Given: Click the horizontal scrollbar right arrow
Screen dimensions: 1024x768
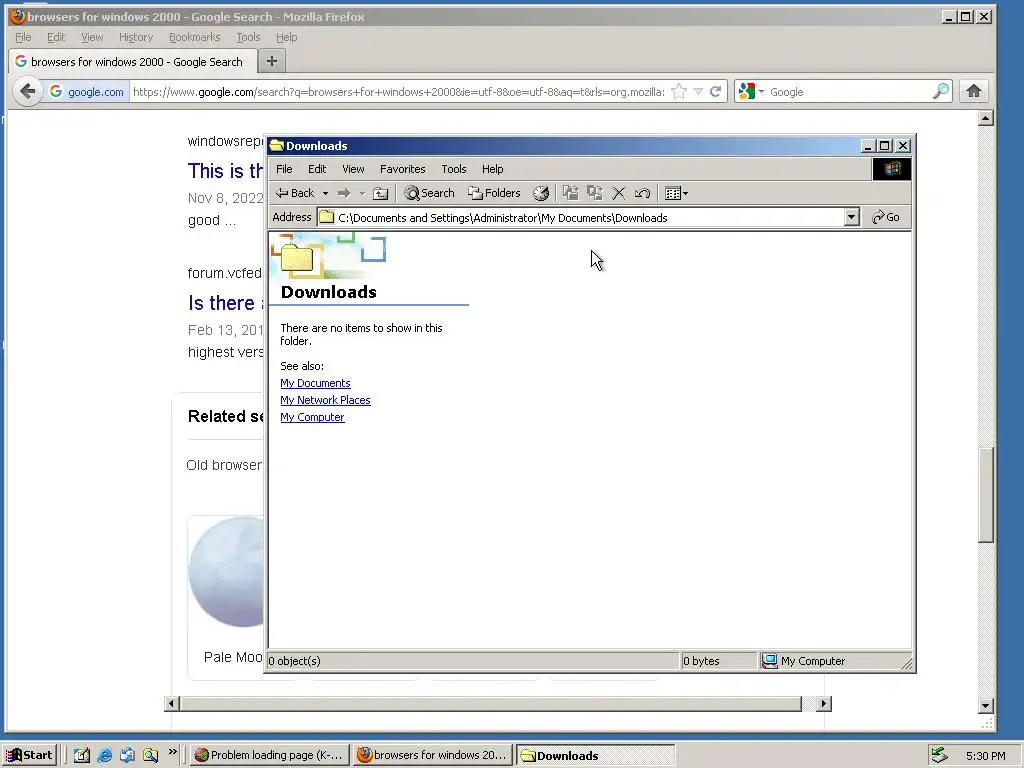Looking at the screenshot, I should (824, 703).
